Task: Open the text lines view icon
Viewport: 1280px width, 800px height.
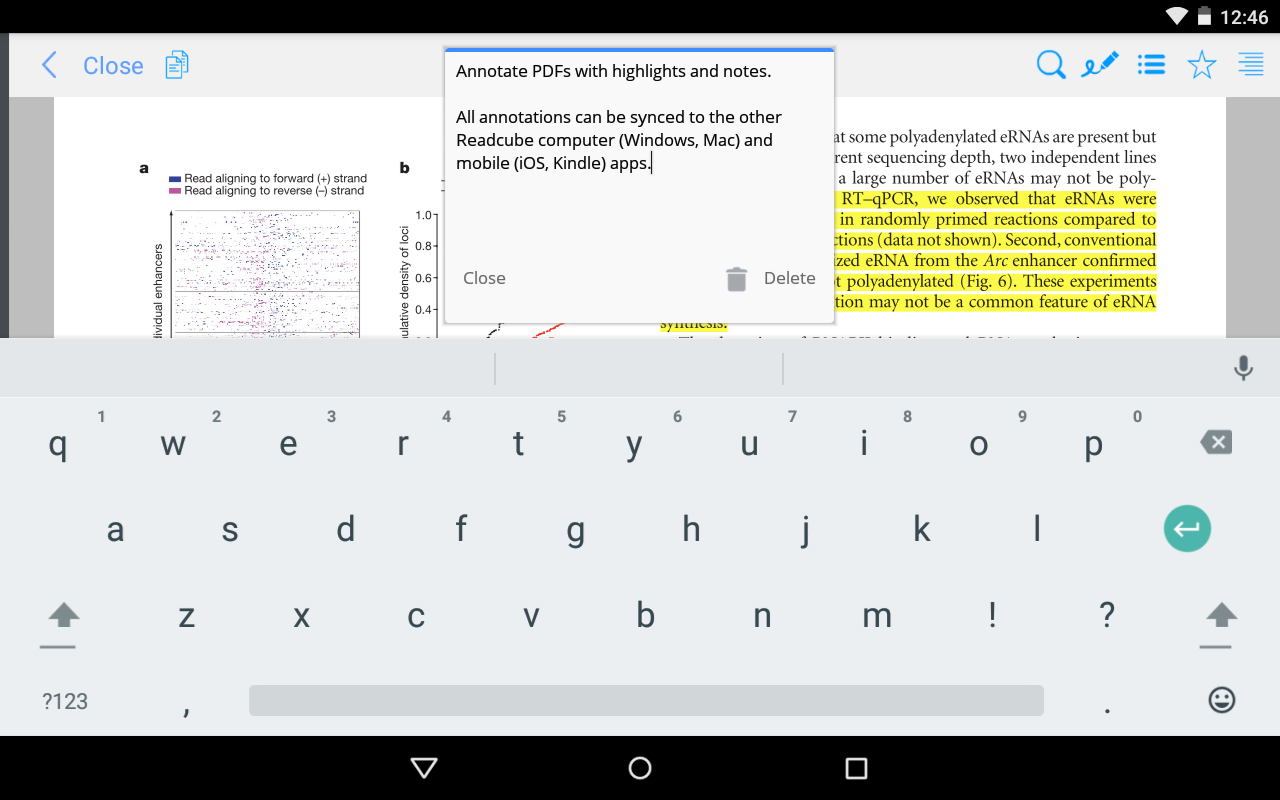Action: (x=1250, y=66)
